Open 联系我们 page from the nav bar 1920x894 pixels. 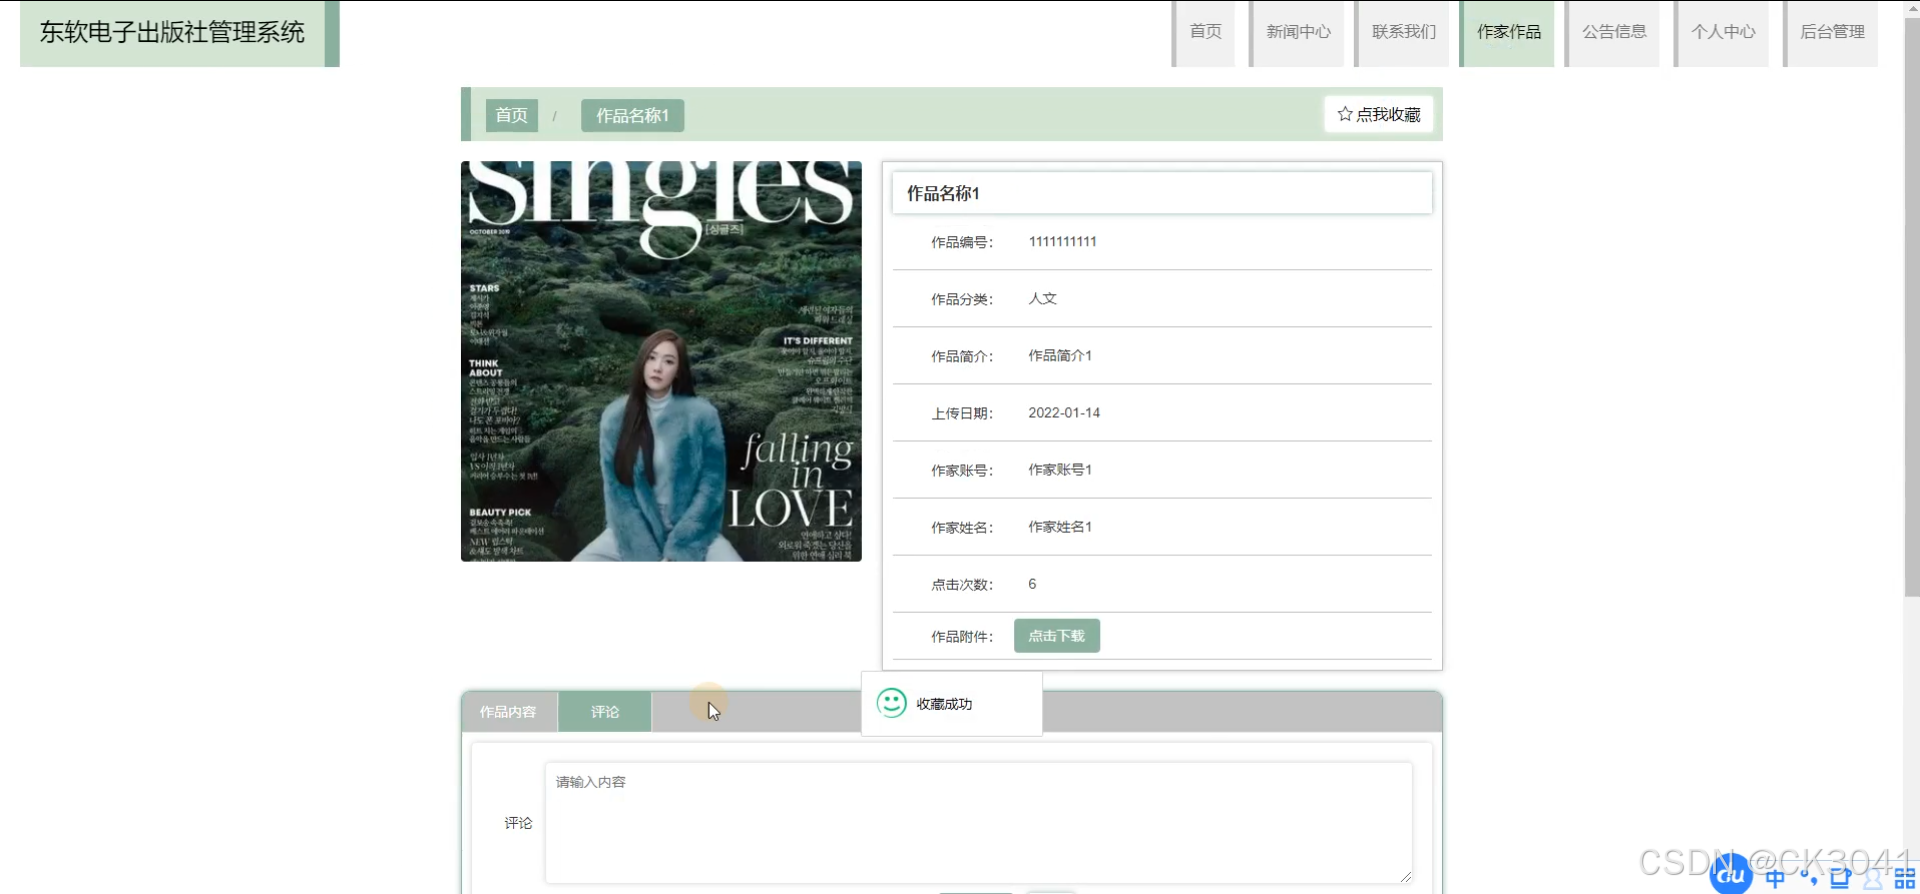[x=1403, y=32]
